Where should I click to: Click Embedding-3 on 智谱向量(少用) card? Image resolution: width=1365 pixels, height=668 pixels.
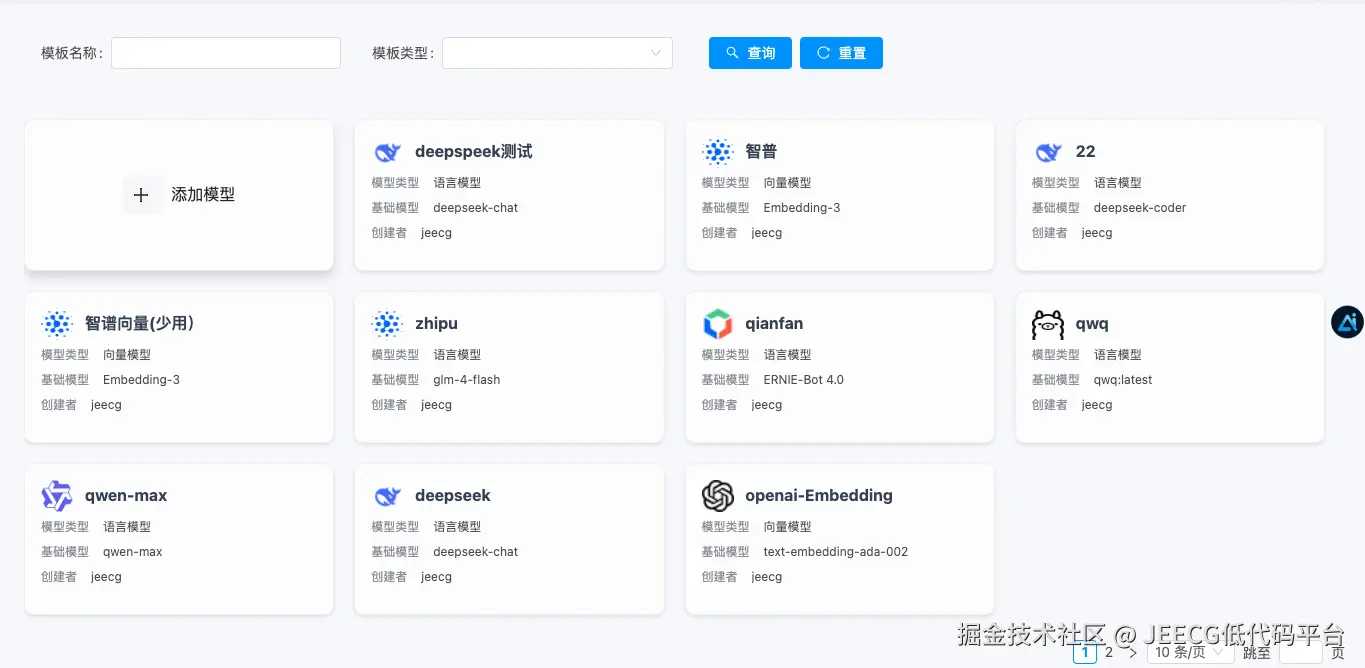[141, 380]
